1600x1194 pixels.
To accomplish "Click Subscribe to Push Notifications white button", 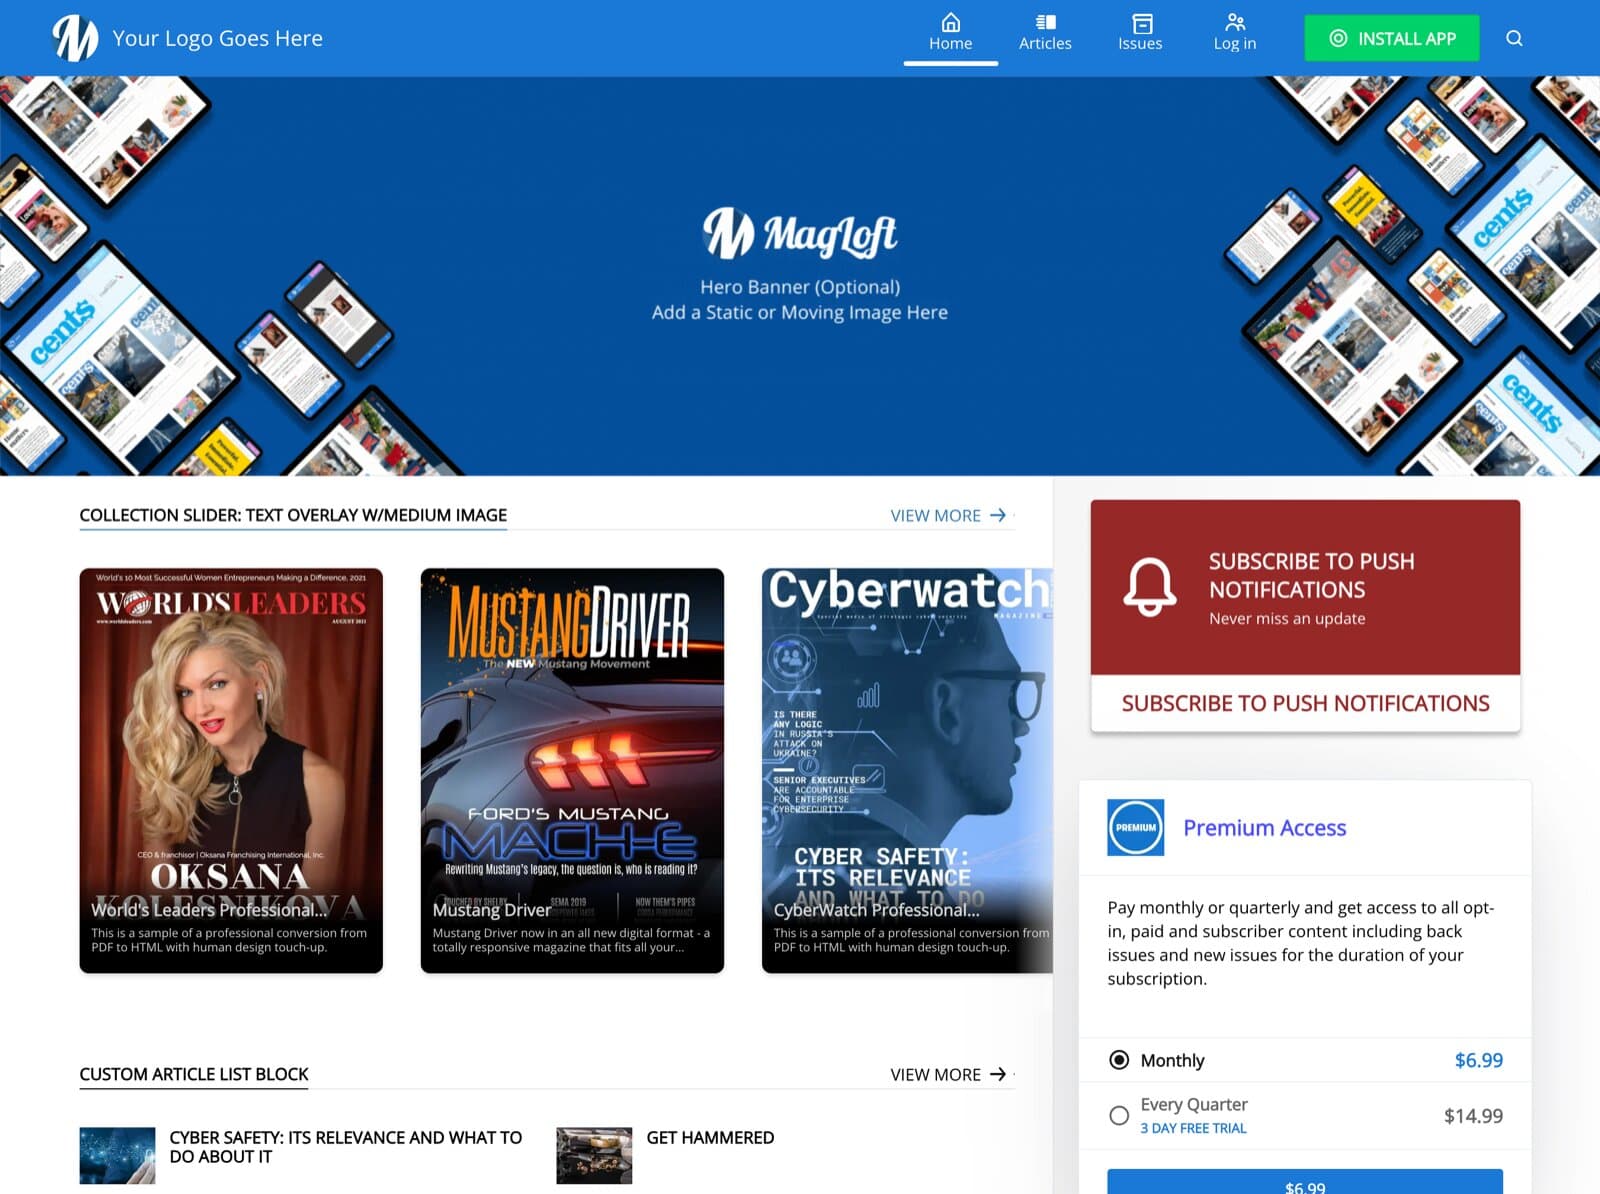I will coord(1305,703).
